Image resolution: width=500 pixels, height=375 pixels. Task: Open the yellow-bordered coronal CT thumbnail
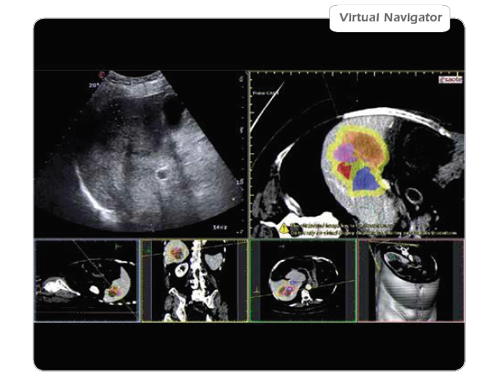[195, 281]
